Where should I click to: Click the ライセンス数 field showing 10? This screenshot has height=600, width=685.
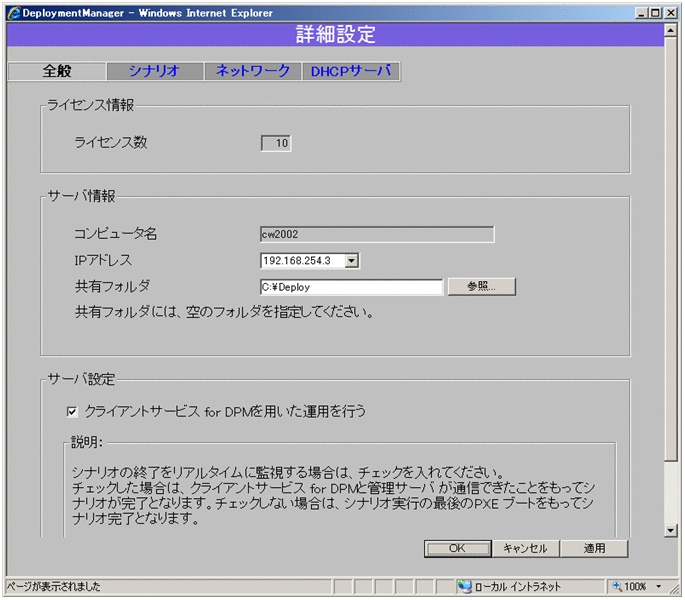(x=276, y=143)
